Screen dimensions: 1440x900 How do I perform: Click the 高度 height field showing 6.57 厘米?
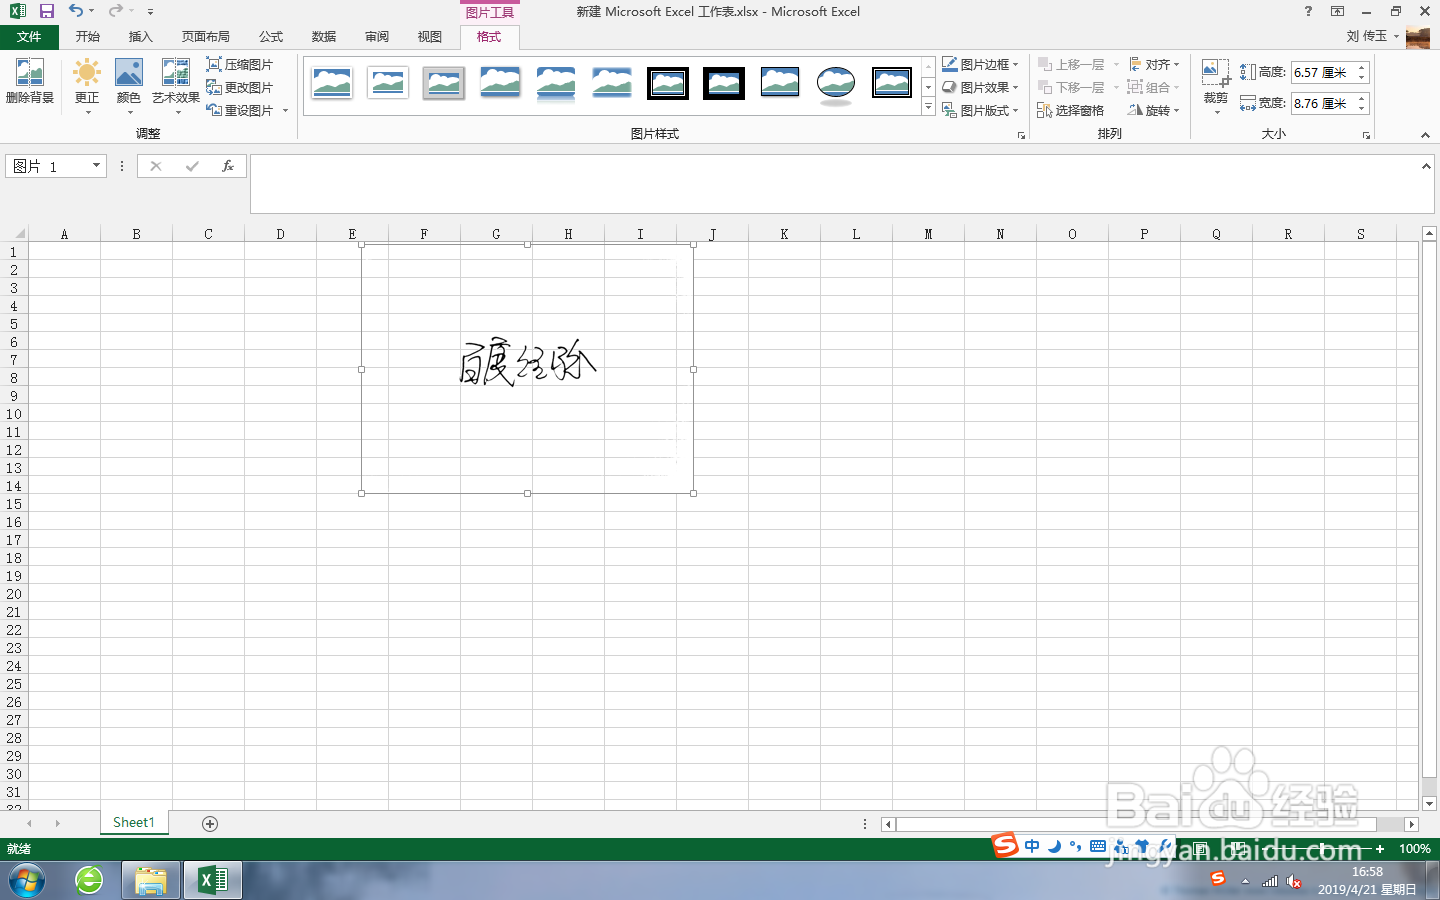[x=1323, y=71]
